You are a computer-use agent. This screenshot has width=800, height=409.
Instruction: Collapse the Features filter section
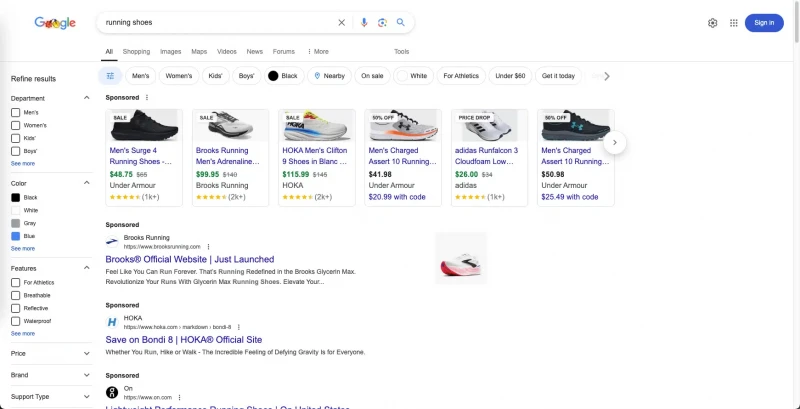coord(87,268)
